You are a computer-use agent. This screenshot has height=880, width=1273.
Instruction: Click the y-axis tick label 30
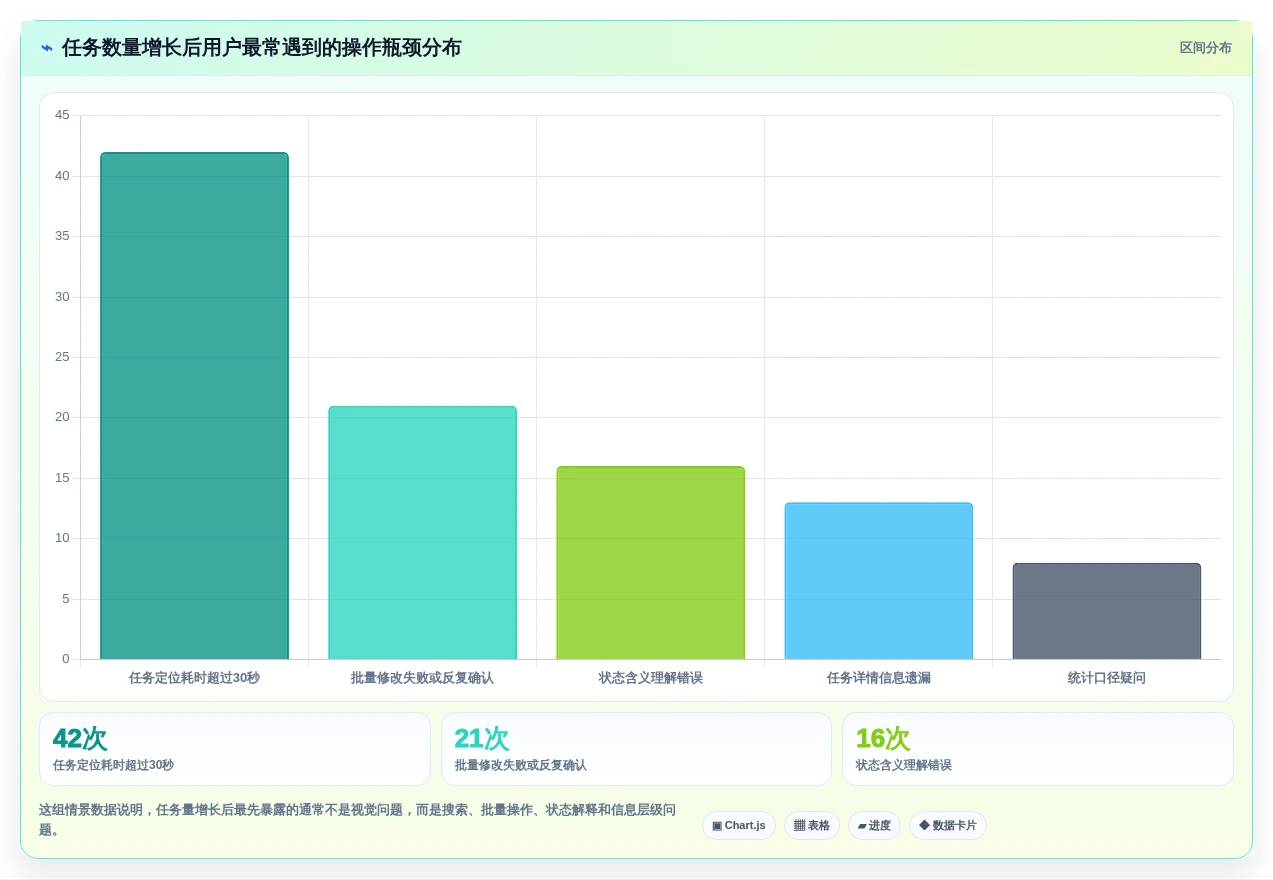62,297
